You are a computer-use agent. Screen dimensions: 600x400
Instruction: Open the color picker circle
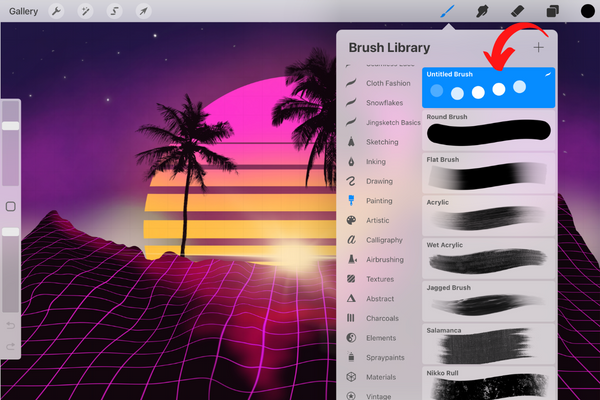pos(587,11)
